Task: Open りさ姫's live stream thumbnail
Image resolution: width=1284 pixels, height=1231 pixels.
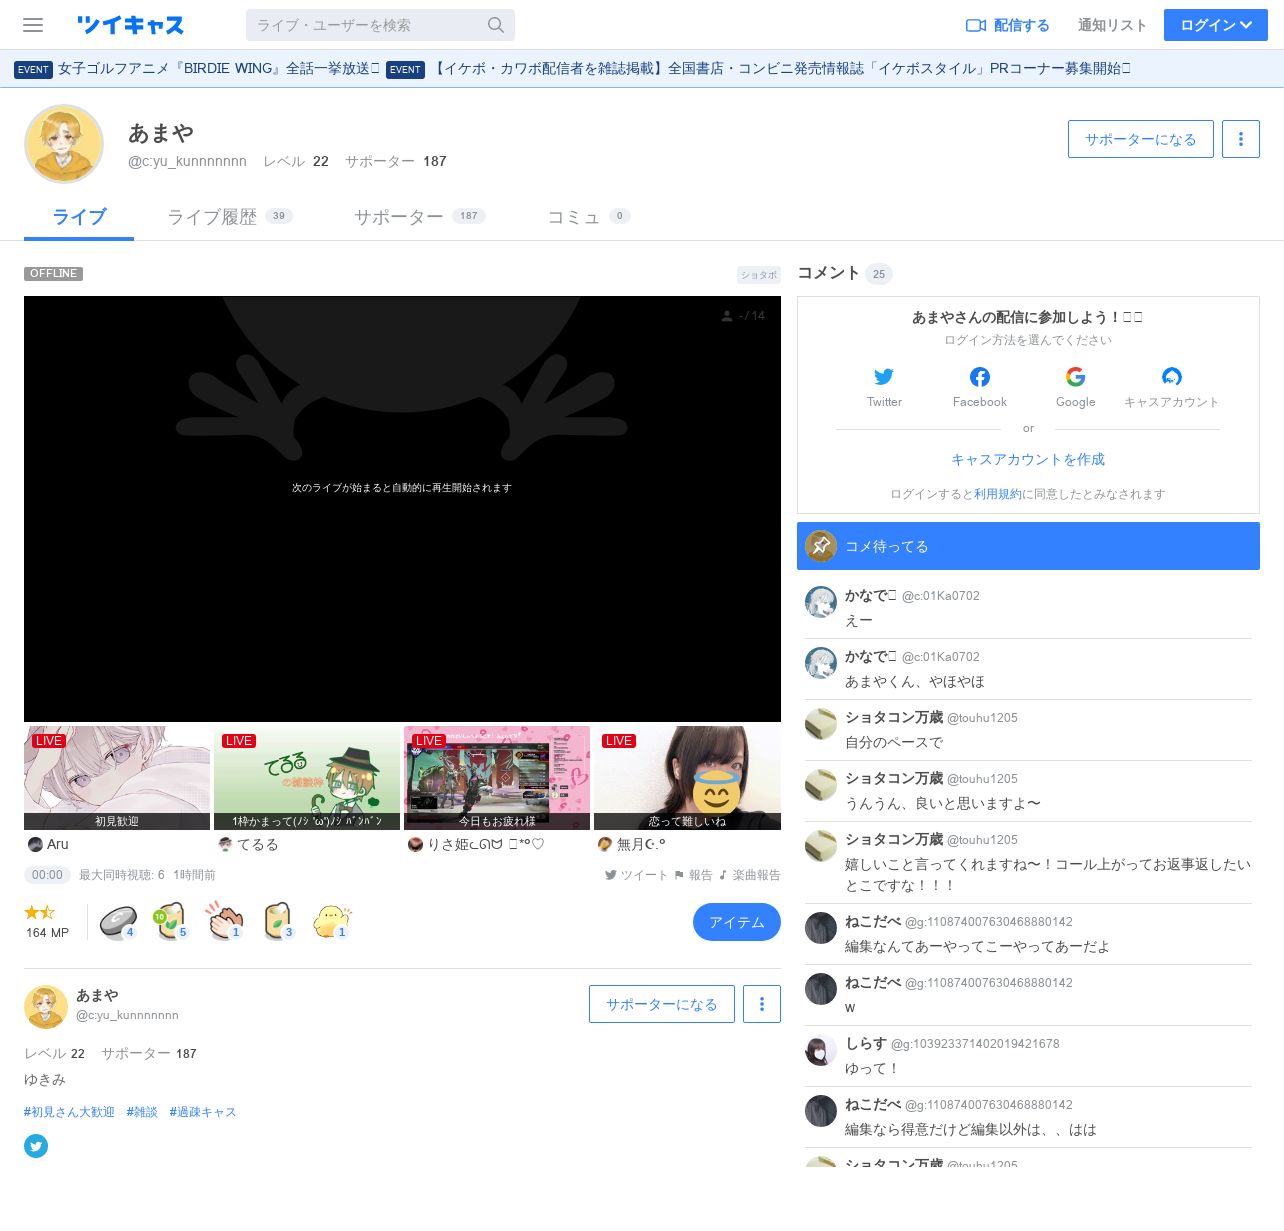Action: pos(497,778)
